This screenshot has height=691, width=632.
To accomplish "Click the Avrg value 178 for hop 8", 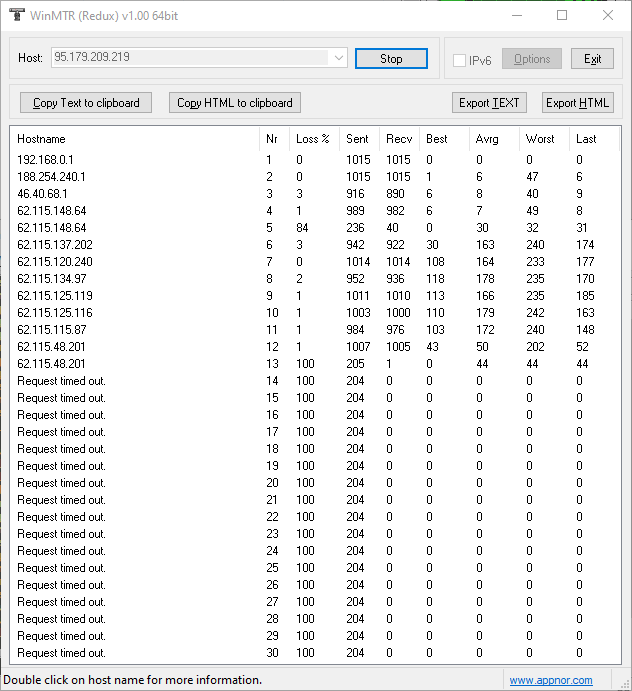I will (485, 279).
